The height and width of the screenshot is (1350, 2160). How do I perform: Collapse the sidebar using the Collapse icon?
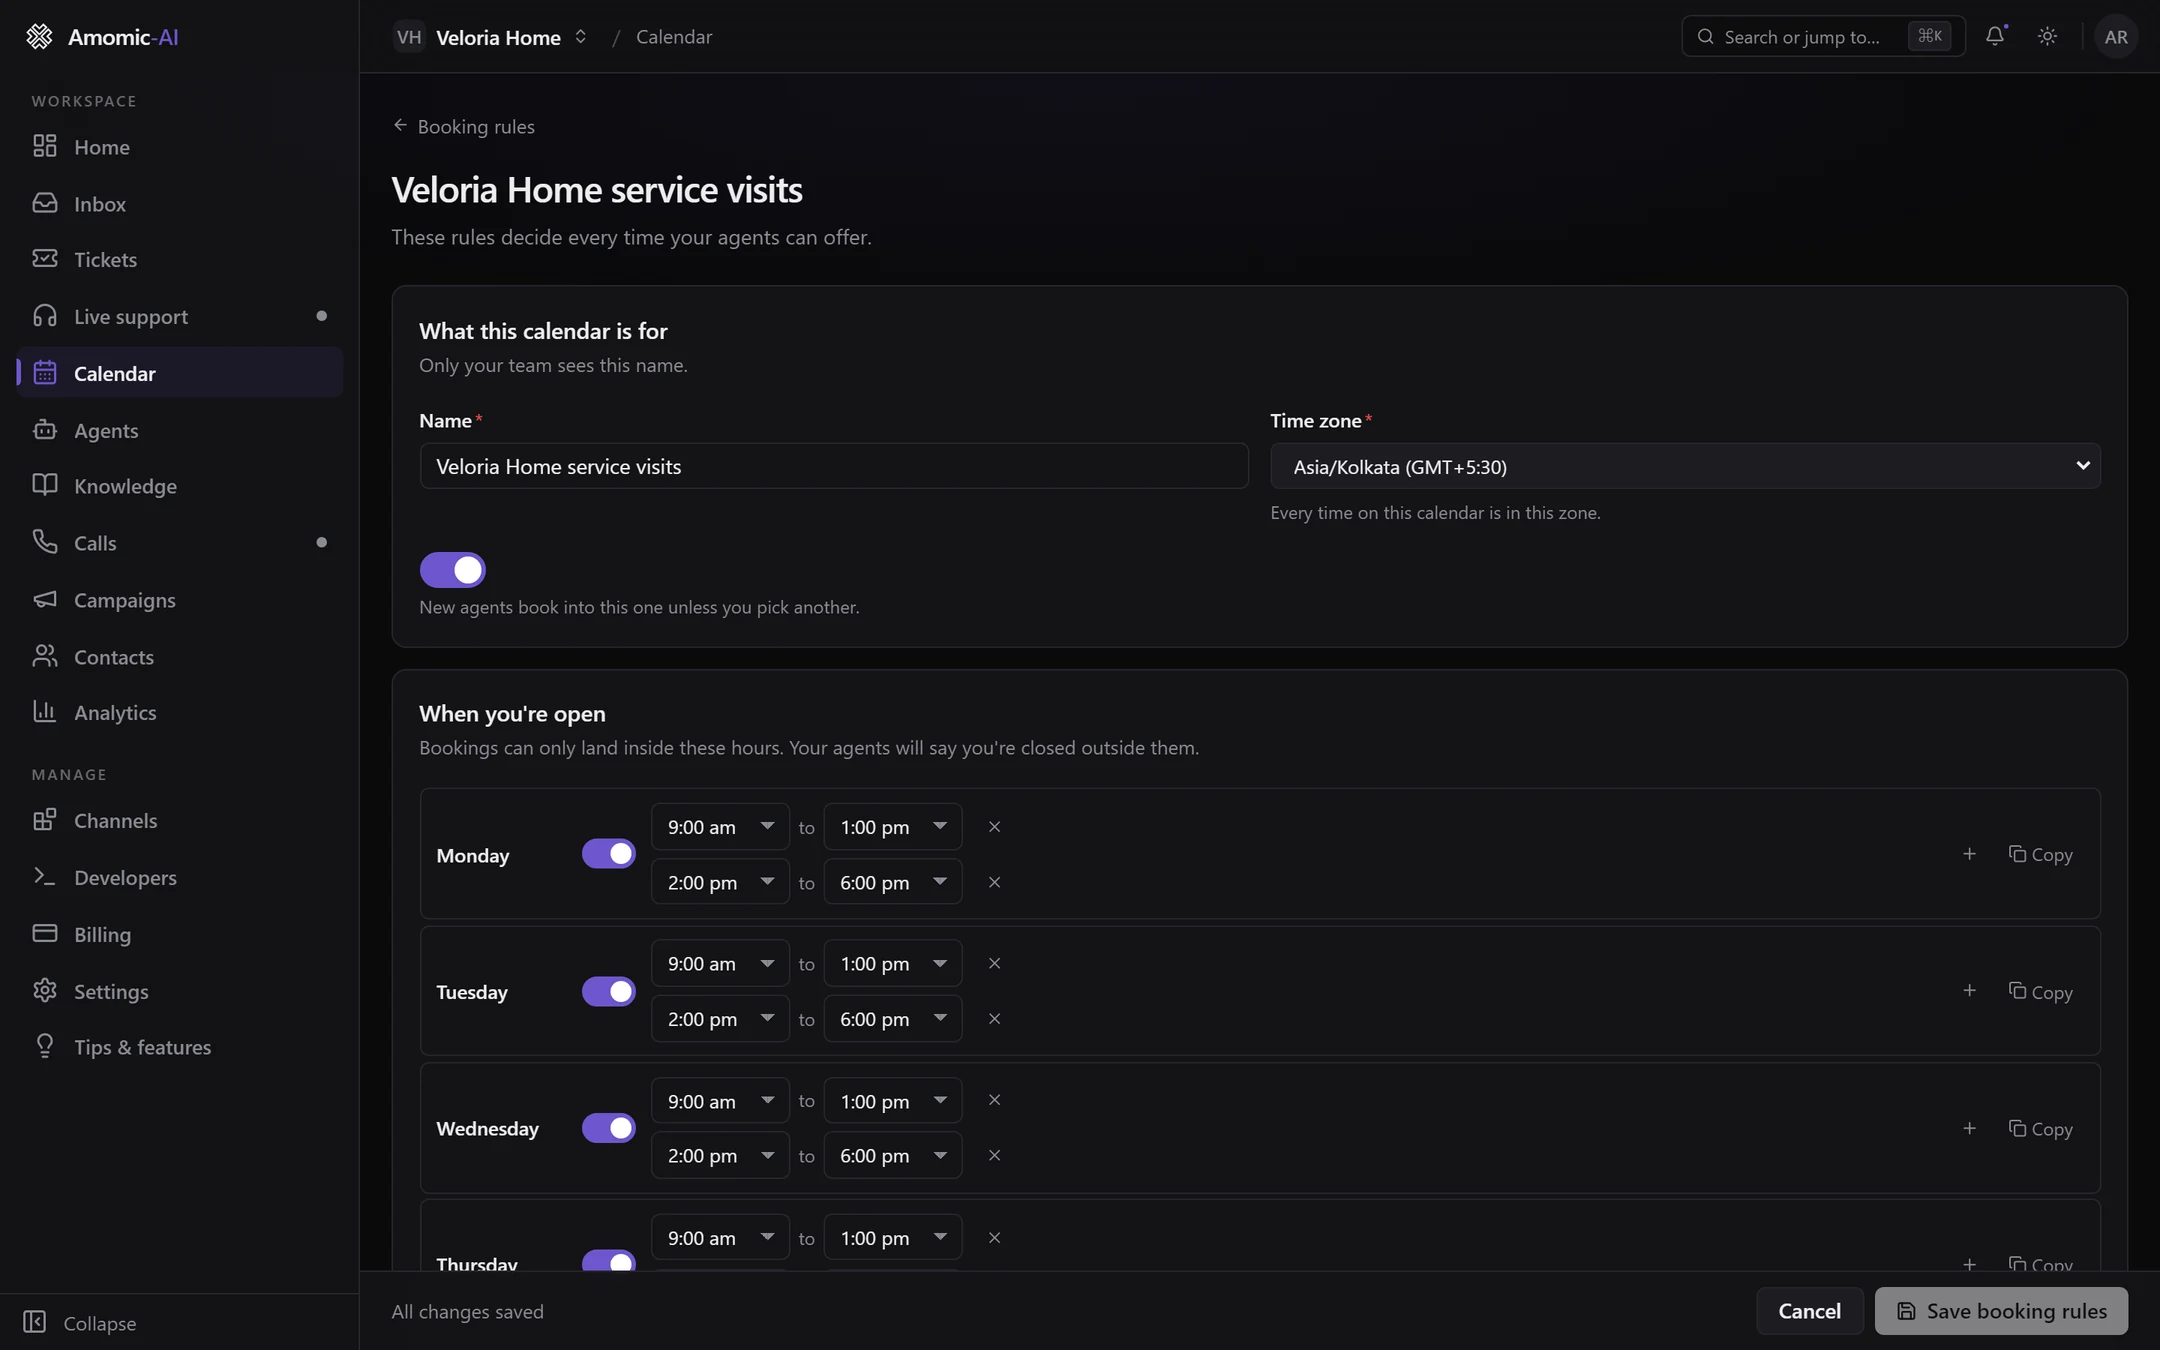point(35,1322)
